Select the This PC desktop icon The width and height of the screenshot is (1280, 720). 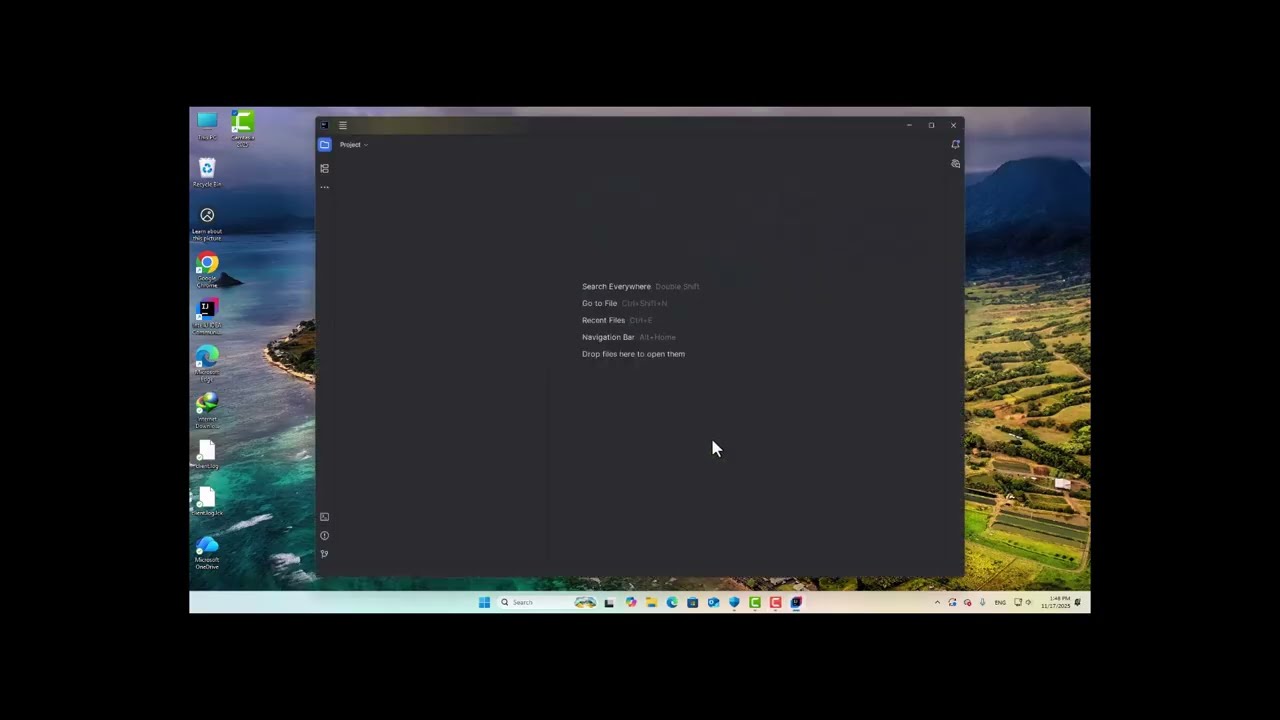tap(207, 126)
